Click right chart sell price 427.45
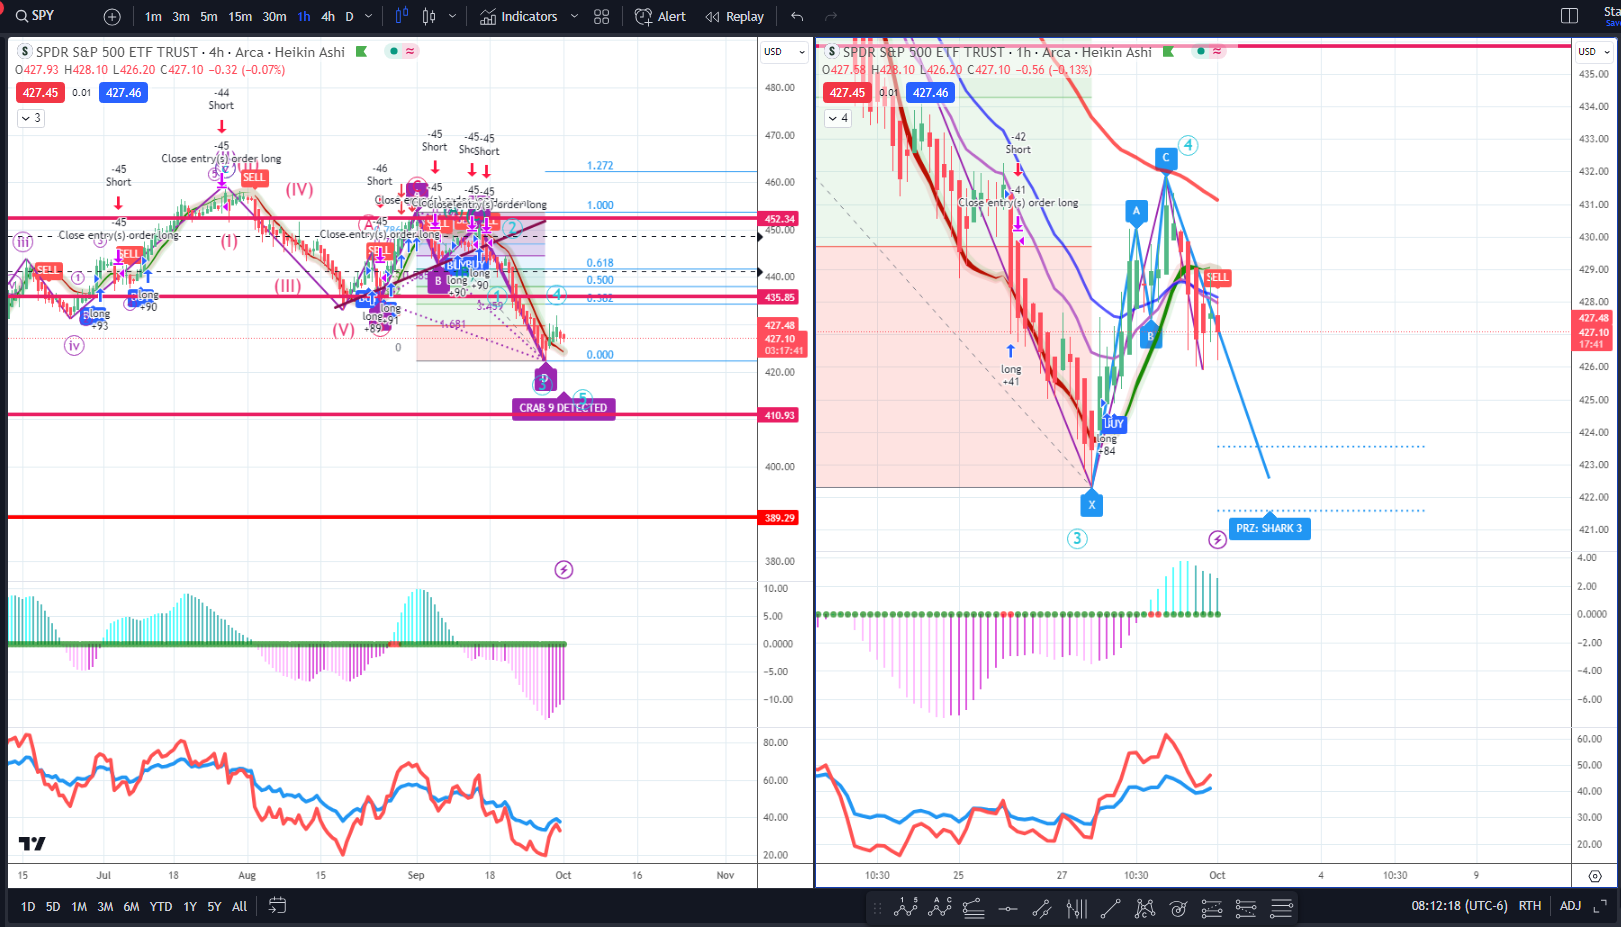 [848, 93]
